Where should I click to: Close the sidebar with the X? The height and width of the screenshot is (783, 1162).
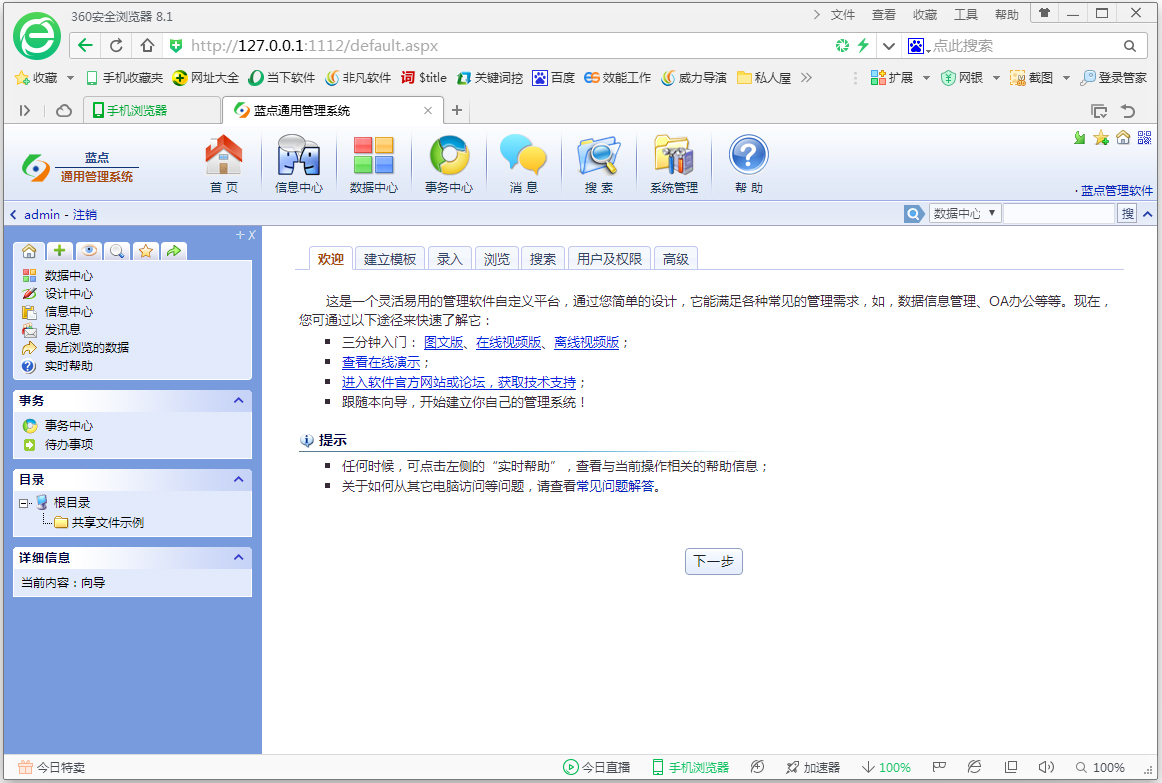(252, 235)
